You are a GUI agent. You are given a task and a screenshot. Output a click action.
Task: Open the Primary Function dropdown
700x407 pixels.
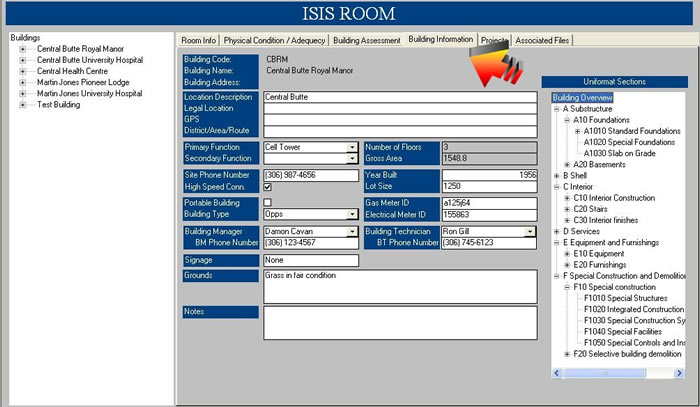(352, 147)
